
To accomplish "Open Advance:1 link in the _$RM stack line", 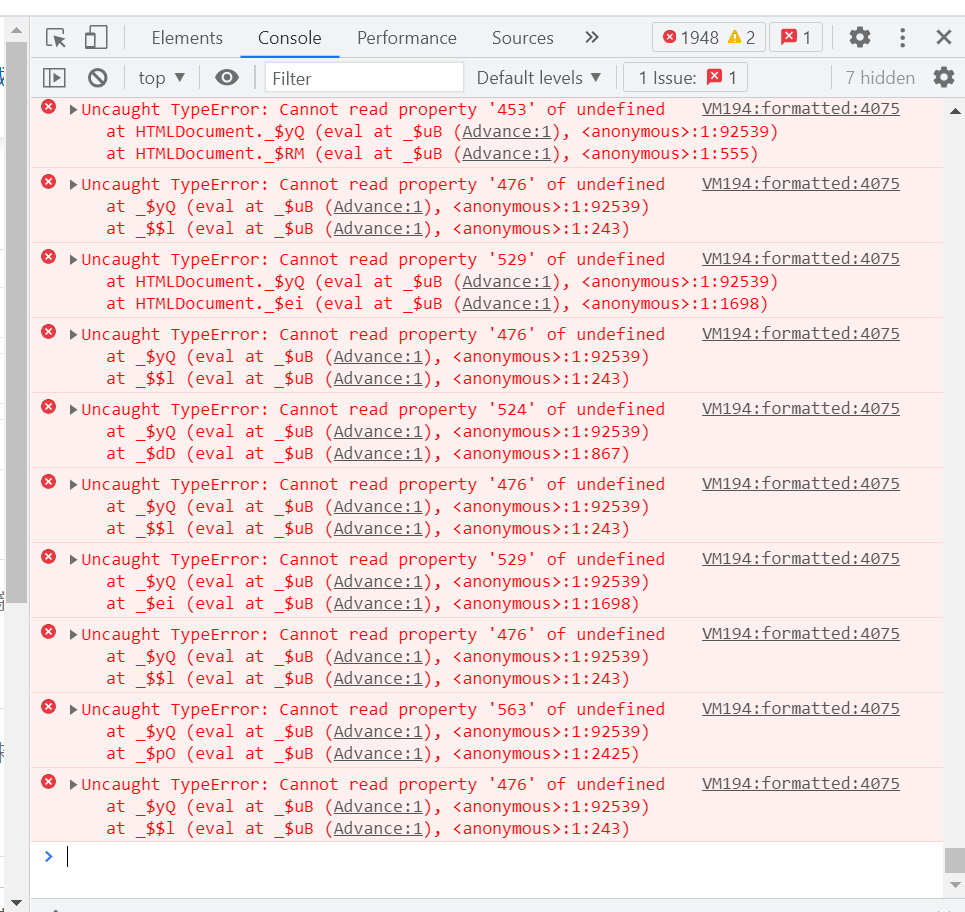I will (x=507, y=154).
